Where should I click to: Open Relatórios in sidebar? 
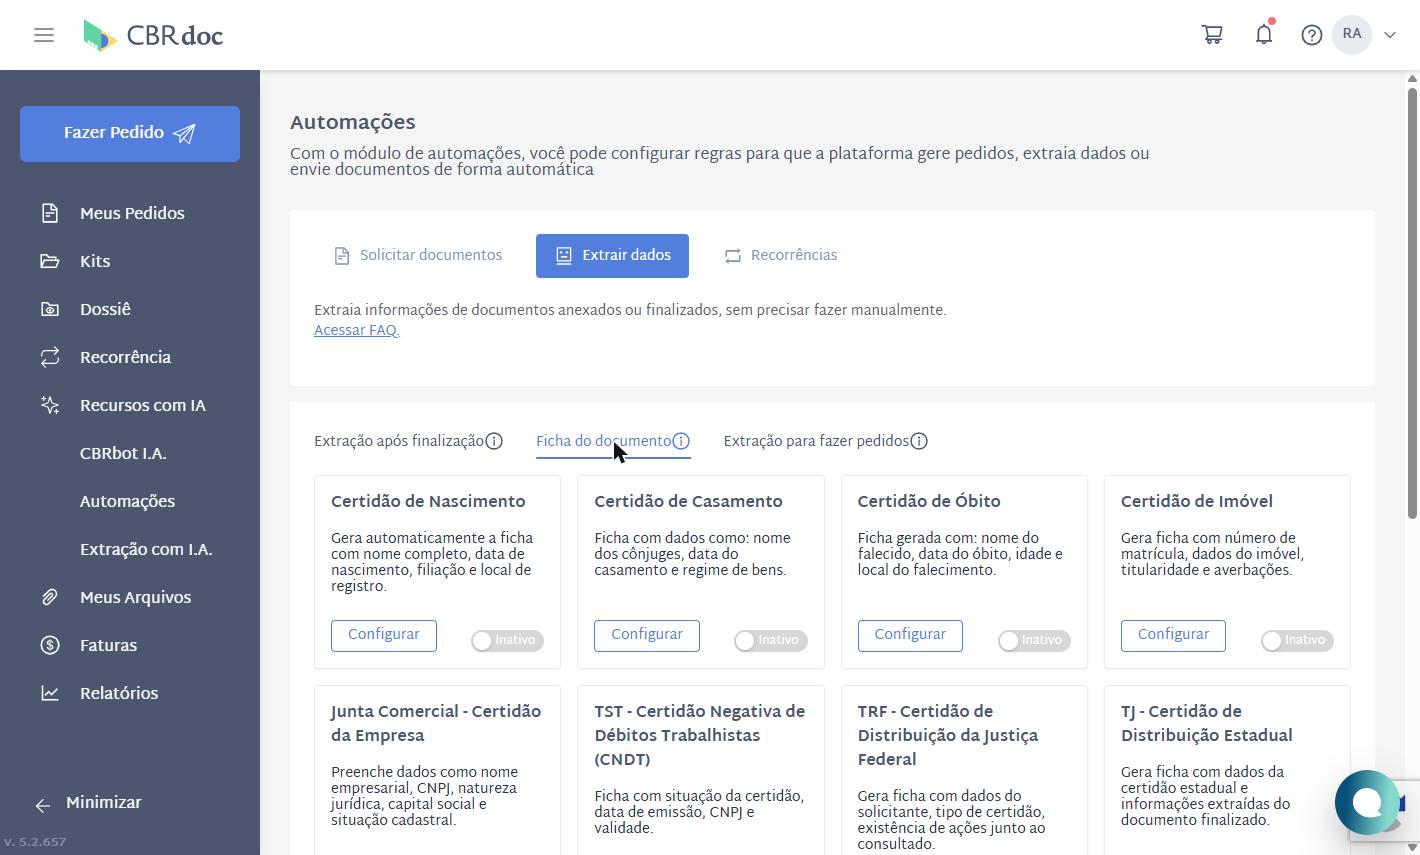[x=119, y=694]
